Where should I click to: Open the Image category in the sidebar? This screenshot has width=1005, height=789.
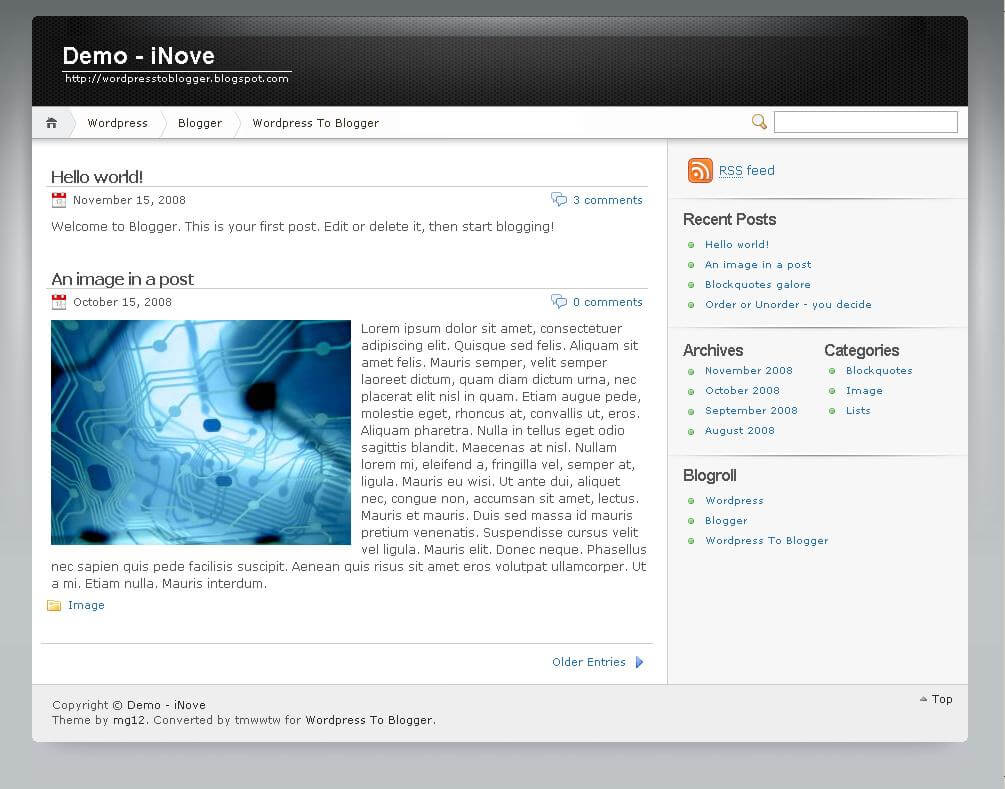(x=864, y=390)
